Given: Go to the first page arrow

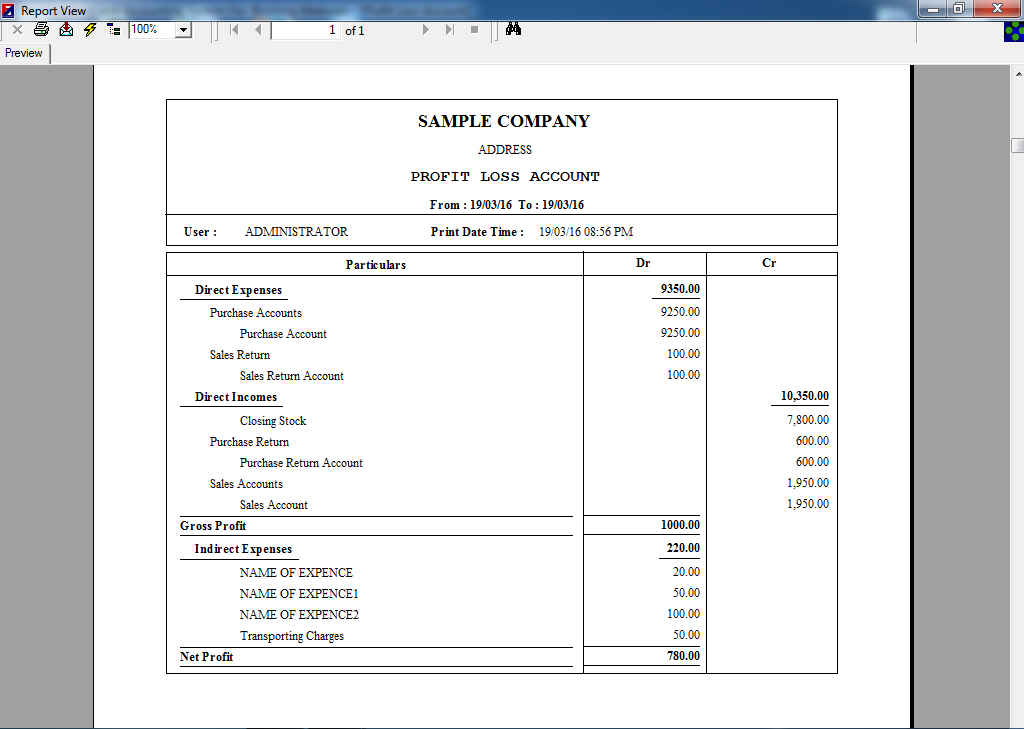Looking at the screenshot, I should [x=234, y=30].
